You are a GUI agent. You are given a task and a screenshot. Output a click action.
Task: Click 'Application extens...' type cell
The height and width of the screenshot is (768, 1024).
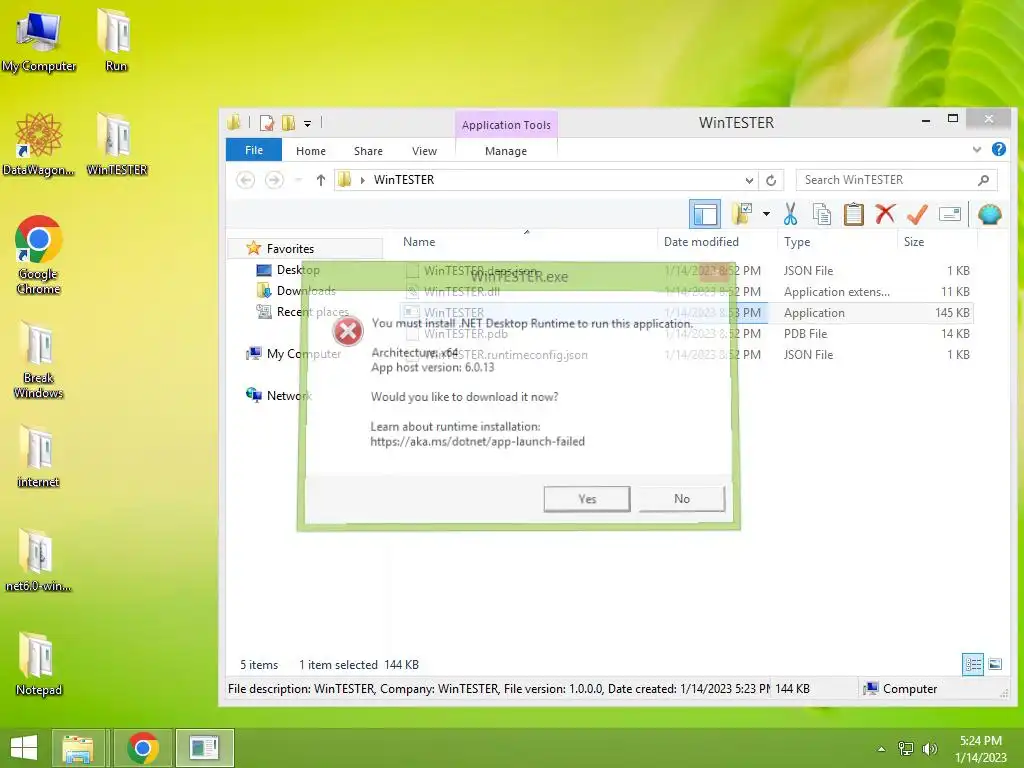tap(837, 291)
